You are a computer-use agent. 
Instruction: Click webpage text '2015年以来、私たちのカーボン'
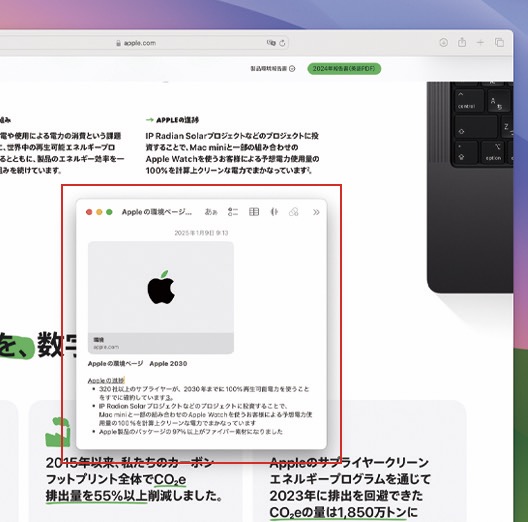coord(129,463)
